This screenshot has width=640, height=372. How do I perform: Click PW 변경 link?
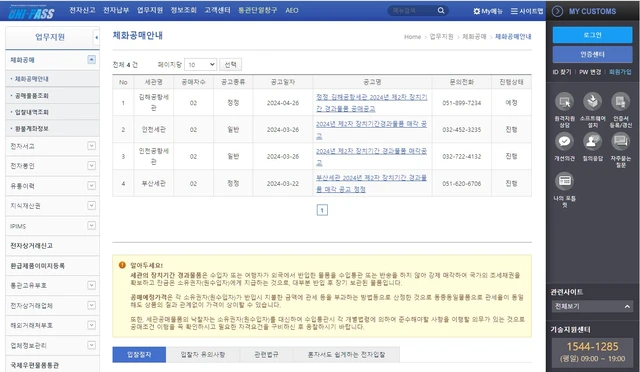[x=590, y=72]
